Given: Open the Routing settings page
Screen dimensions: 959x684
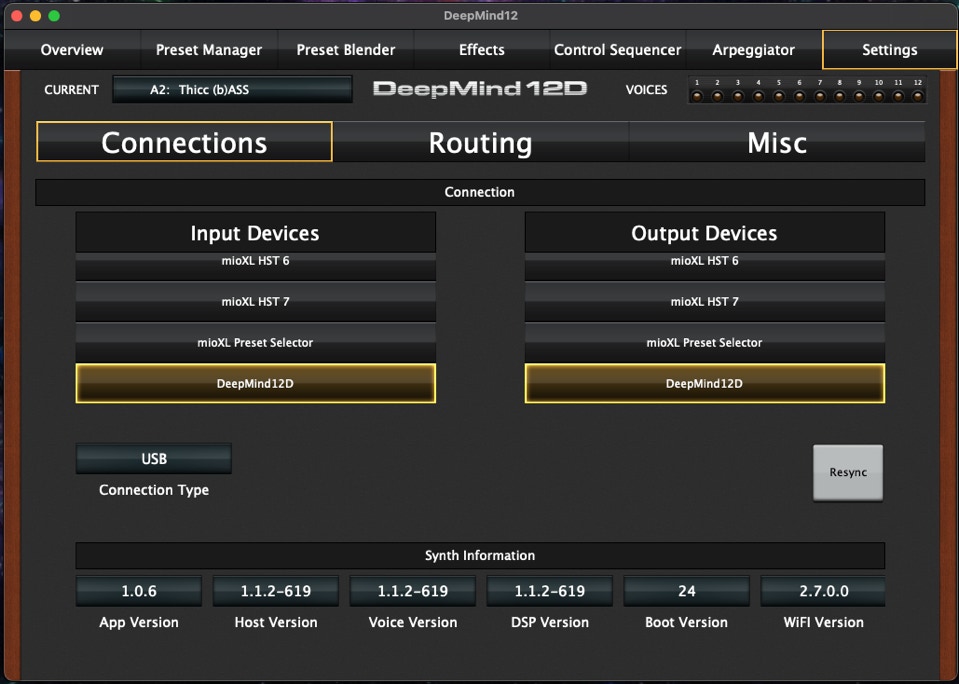Looking at the screenshot, I should 481,142.
